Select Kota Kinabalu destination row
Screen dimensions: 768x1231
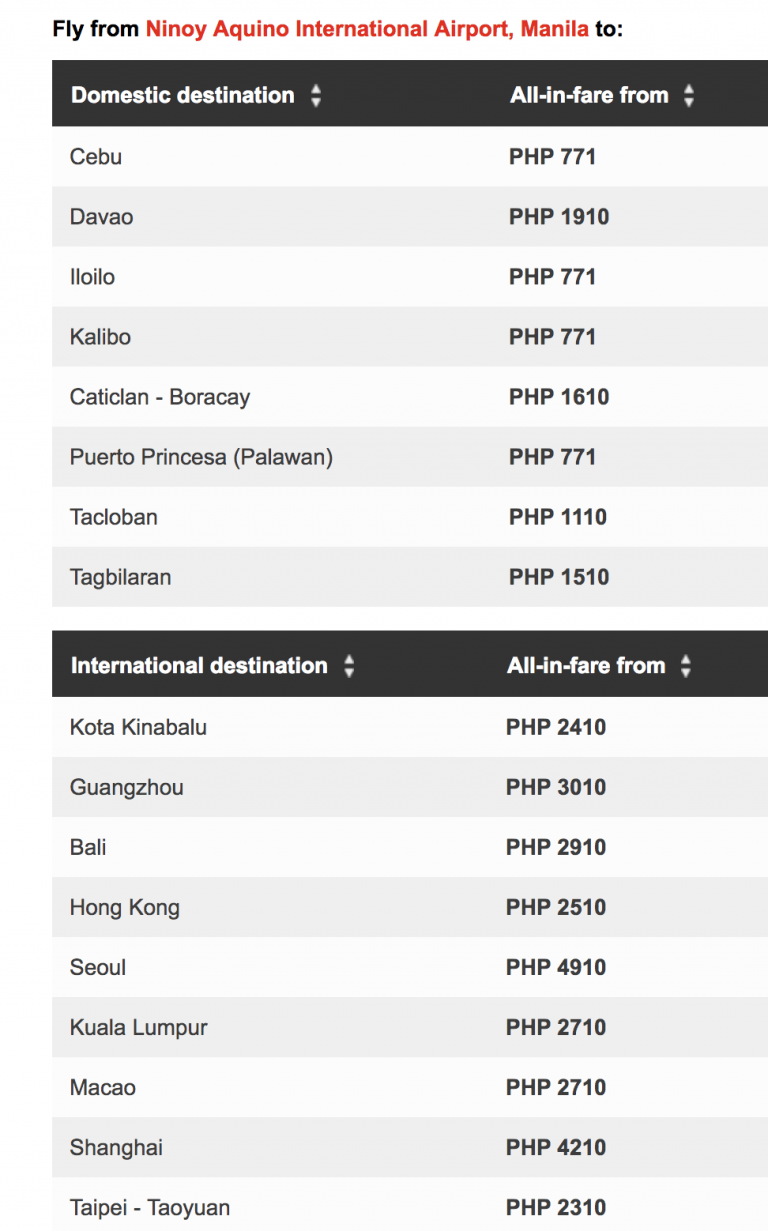coord(138,727)
